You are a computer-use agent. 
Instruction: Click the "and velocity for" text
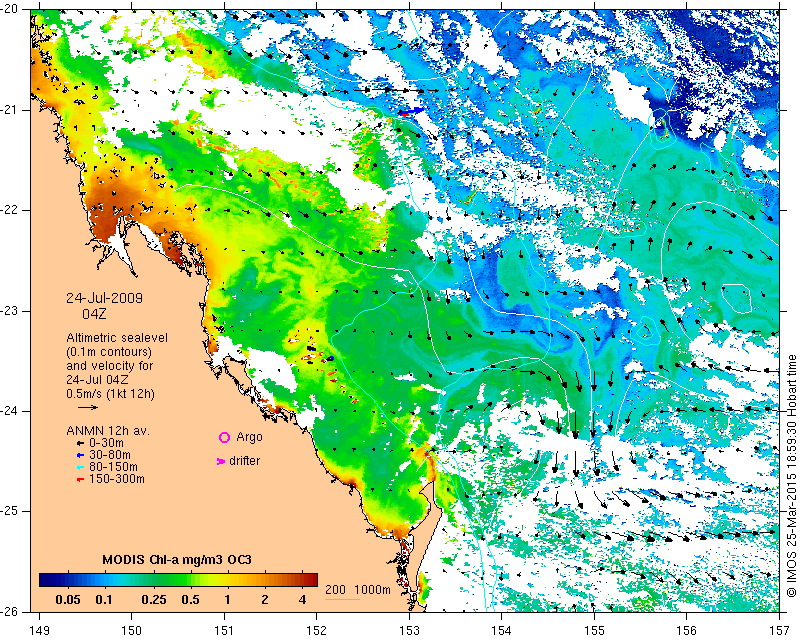pos(110,366)
